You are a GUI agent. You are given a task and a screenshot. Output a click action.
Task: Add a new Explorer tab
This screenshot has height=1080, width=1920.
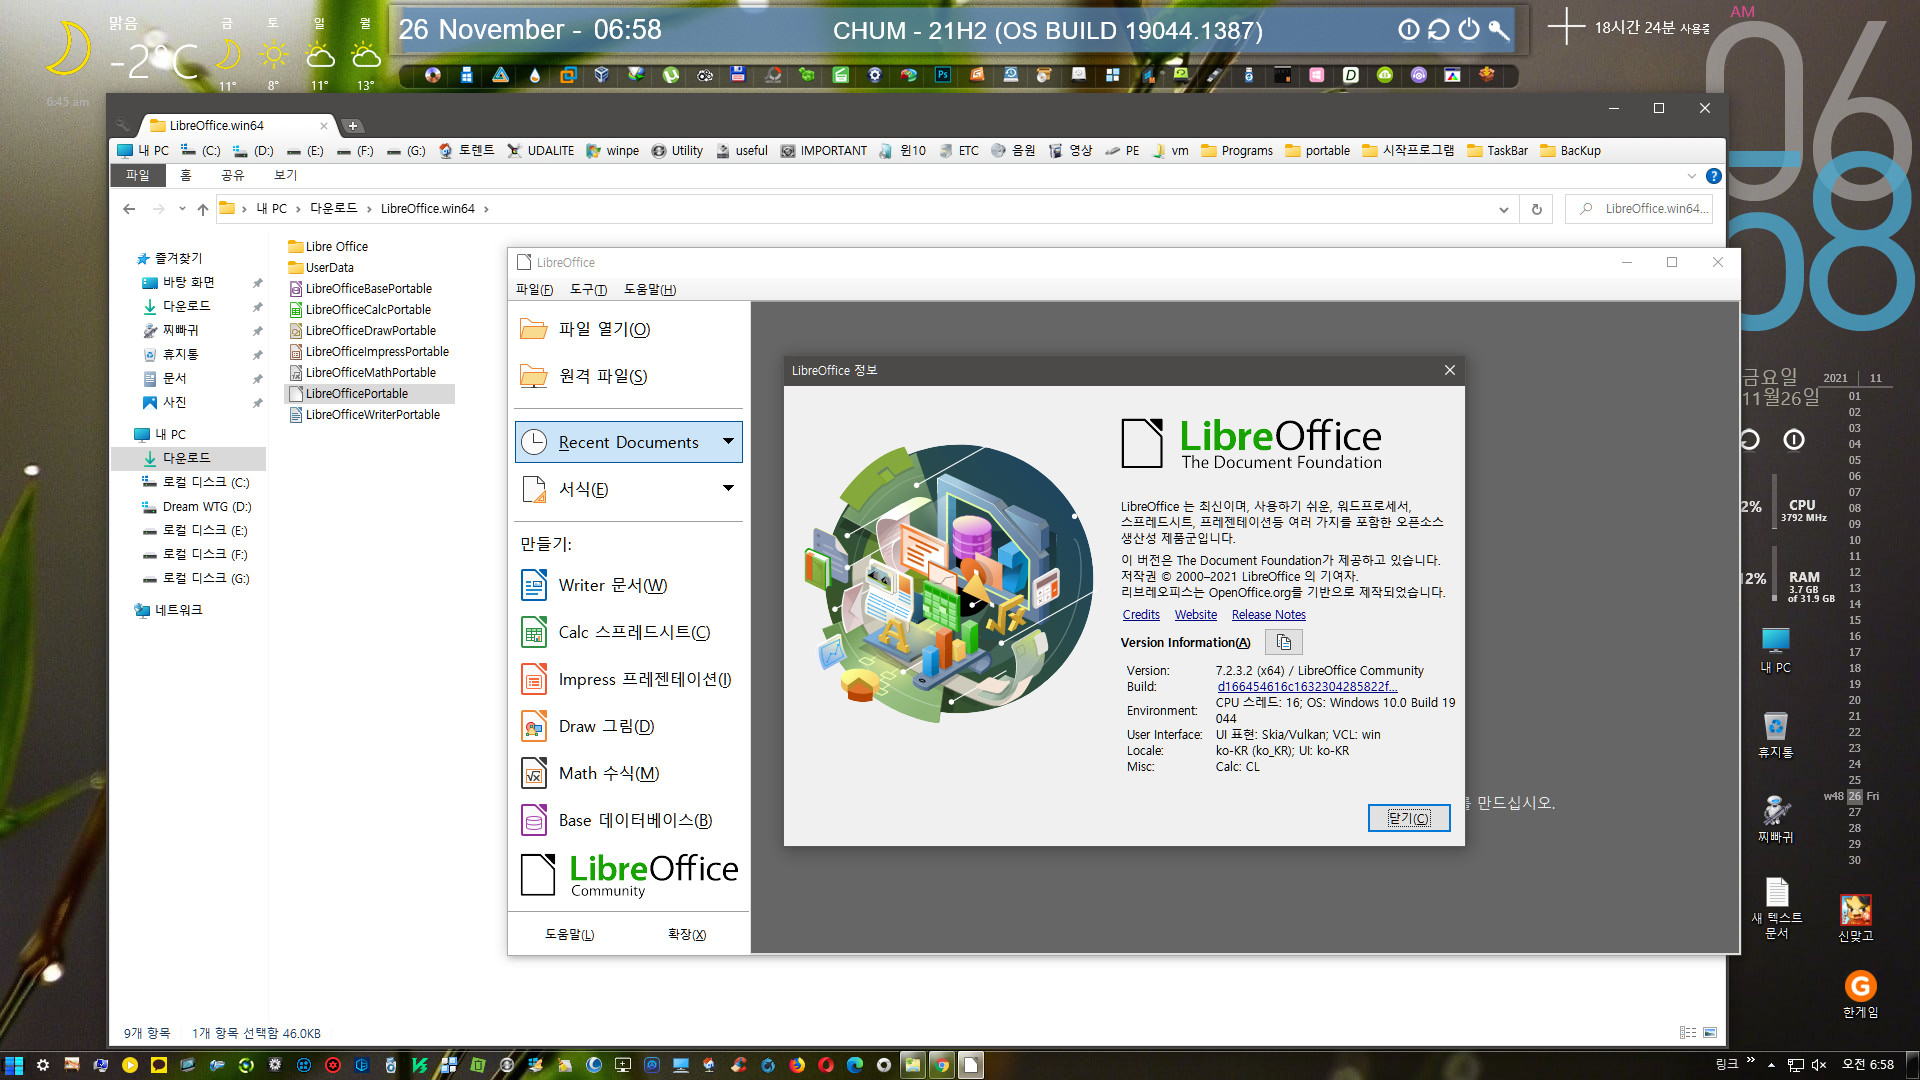click(x=352, y=126)
